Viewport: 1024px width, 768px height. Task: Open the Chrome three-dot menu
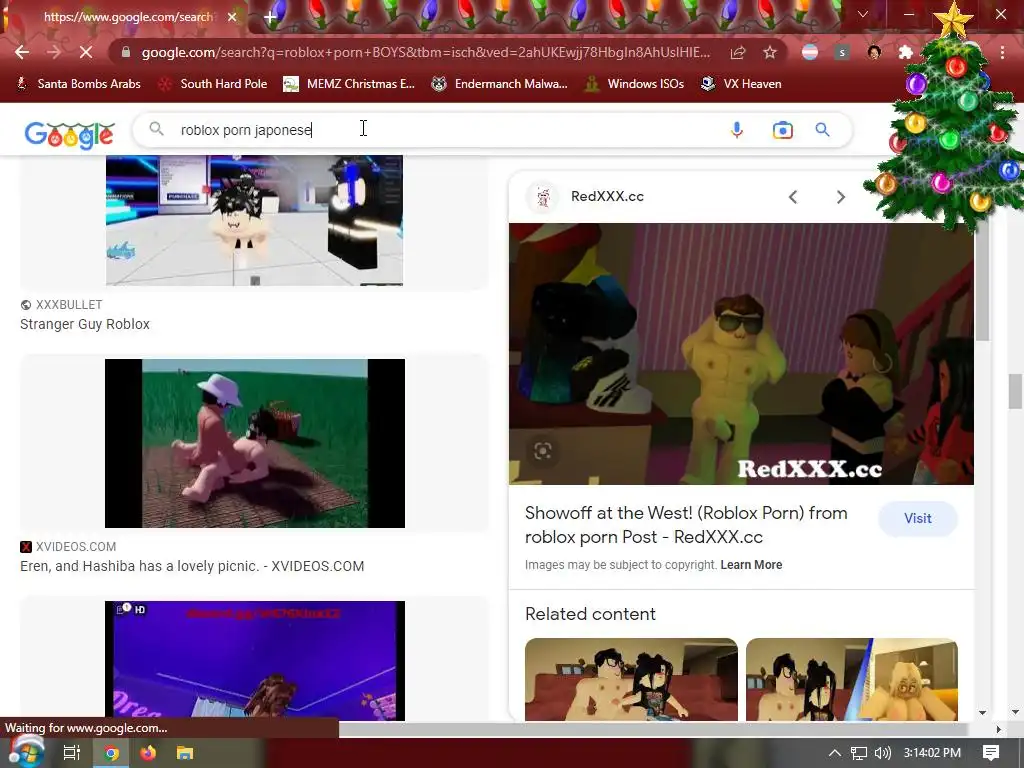pos(1002,52)
